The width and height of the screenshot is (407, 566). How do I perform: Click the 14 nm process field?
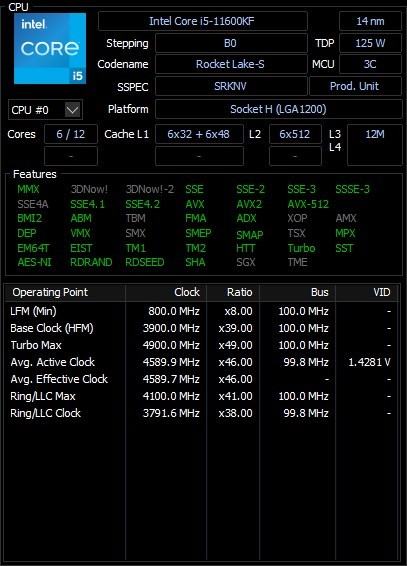pos(370,21)
